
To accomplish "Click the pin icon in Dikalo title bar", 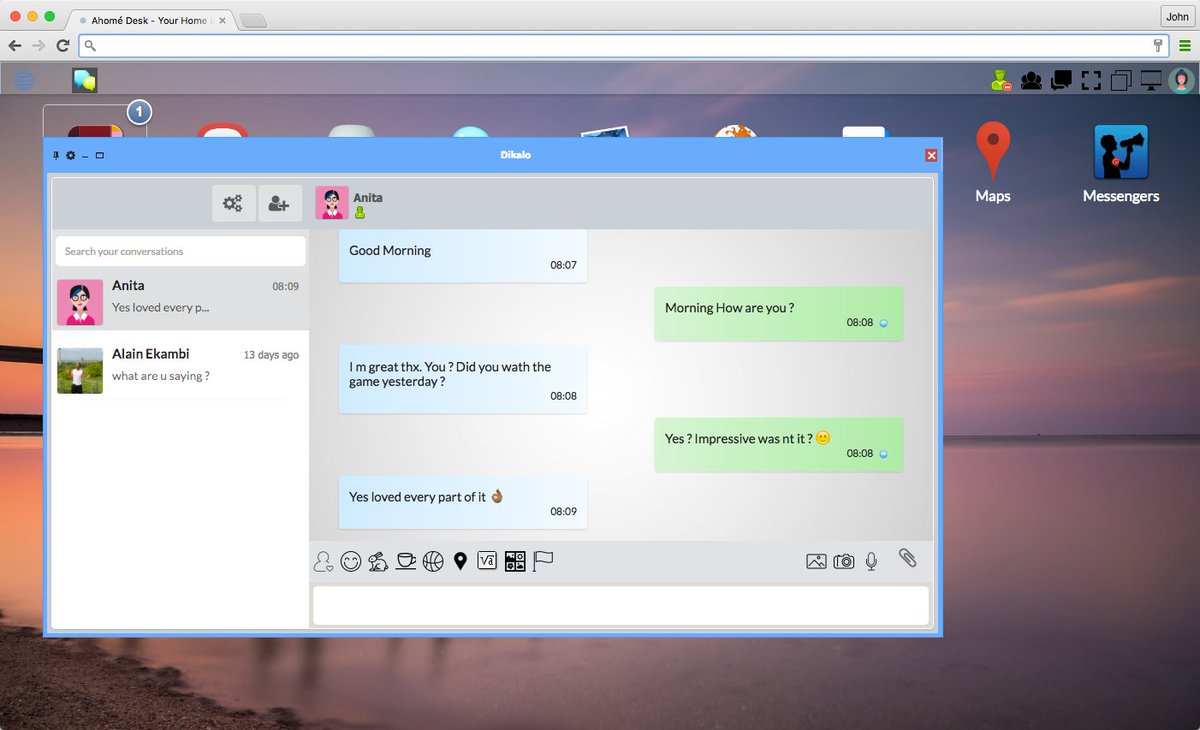I will [x=56, y=155].
